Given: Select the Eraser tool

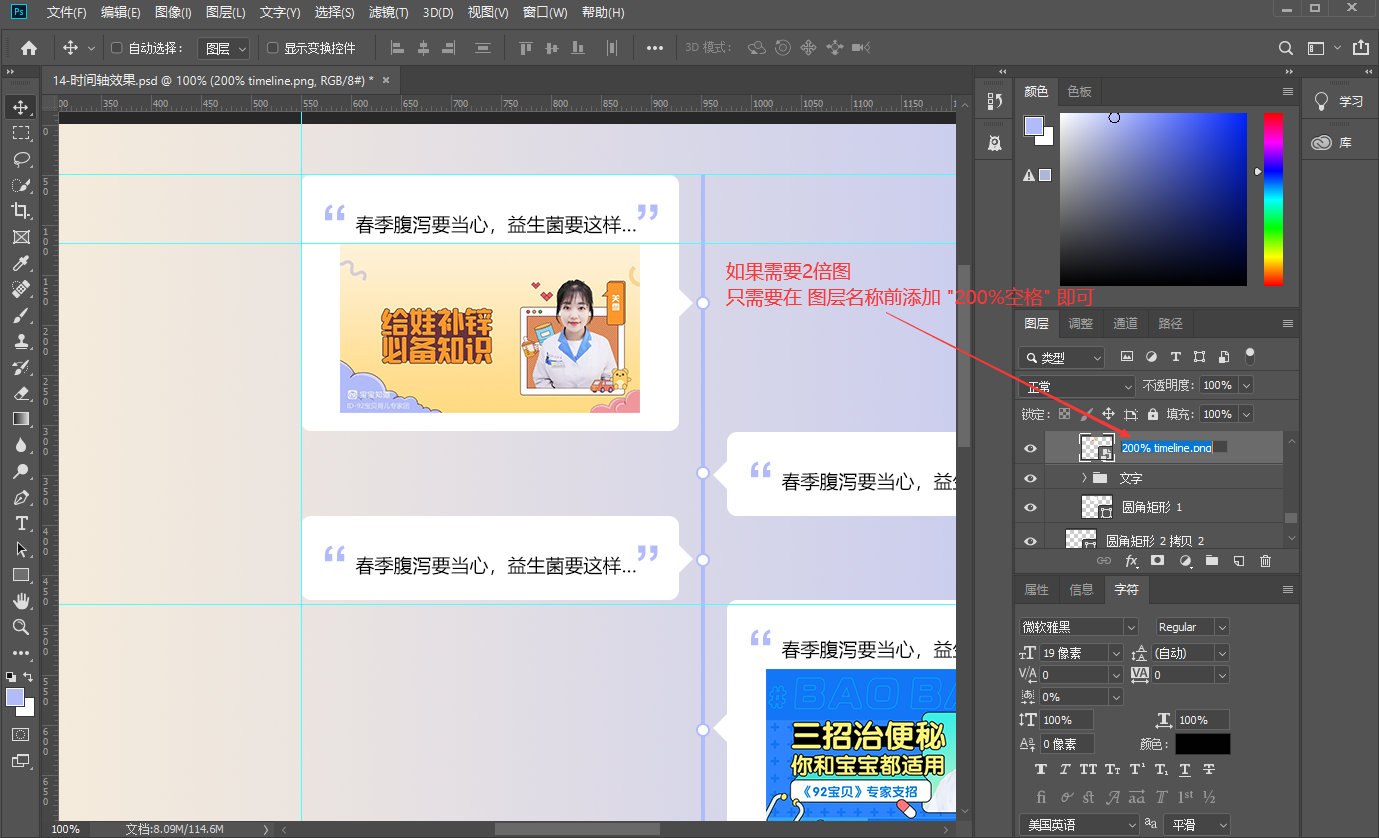Looking at the screenshot, I should click(x=20, y=393).
